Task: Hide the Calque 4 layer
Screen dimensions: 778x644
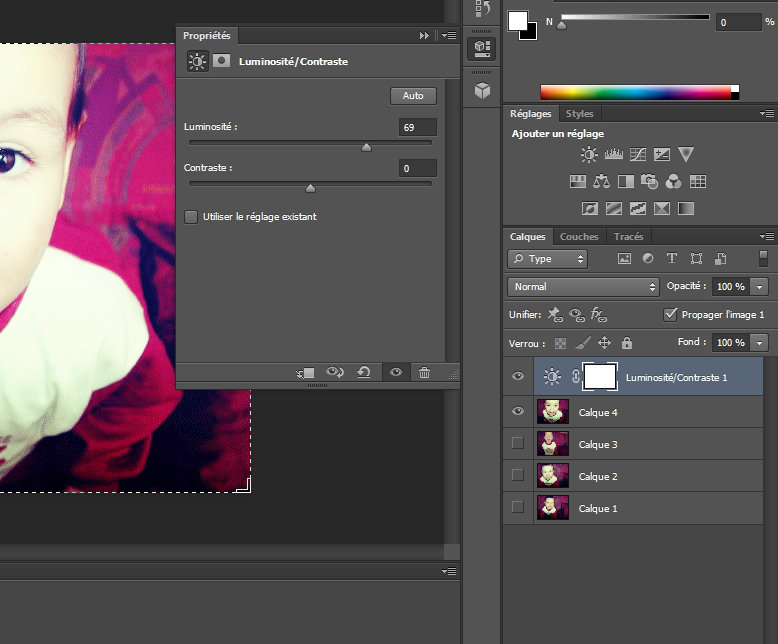Action: pyautogui.click(x=517, y=411)
